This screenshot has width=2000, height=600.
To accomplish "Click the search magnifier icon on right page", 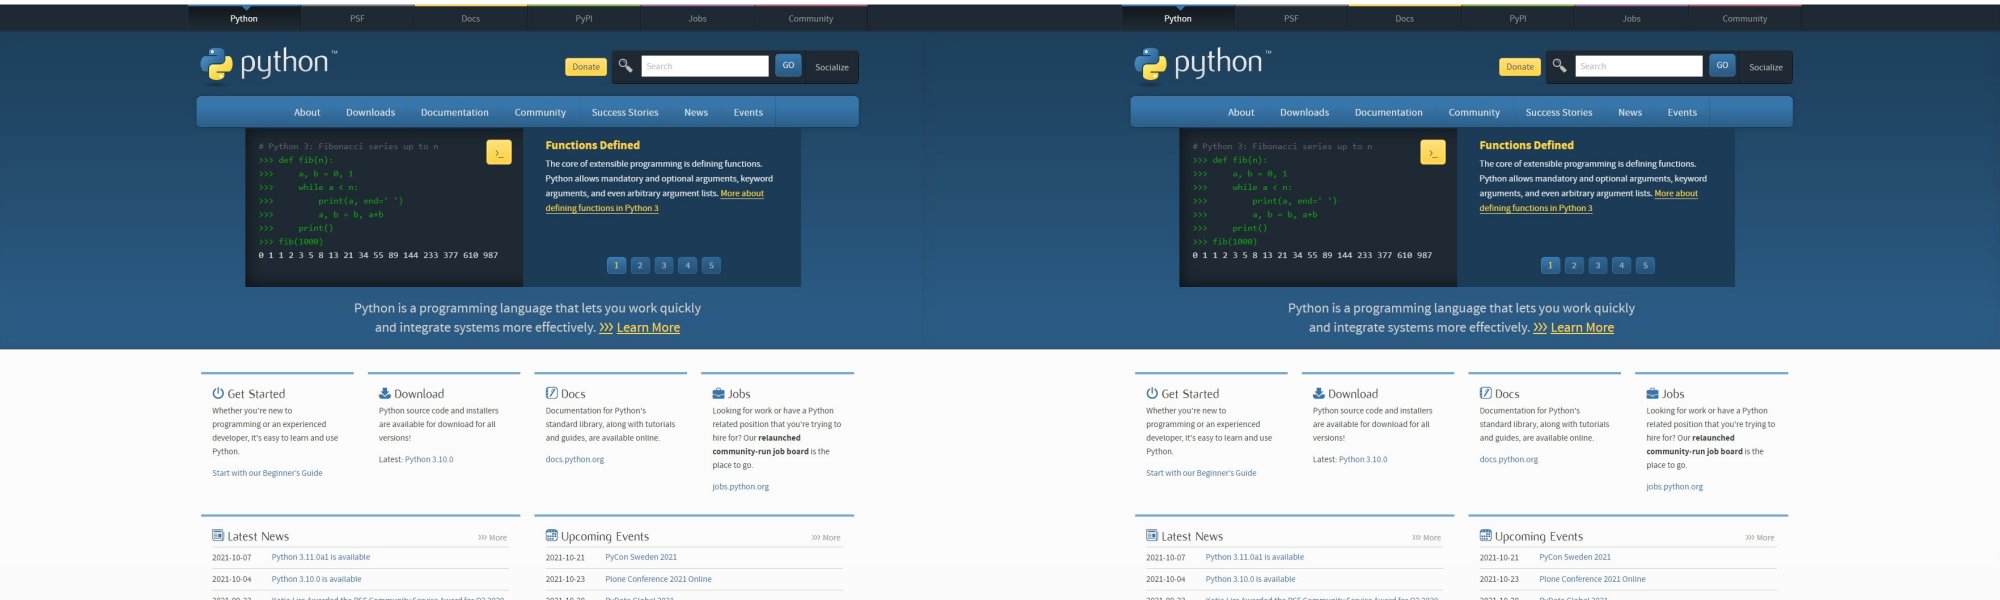I will [x=1559, y=66].
